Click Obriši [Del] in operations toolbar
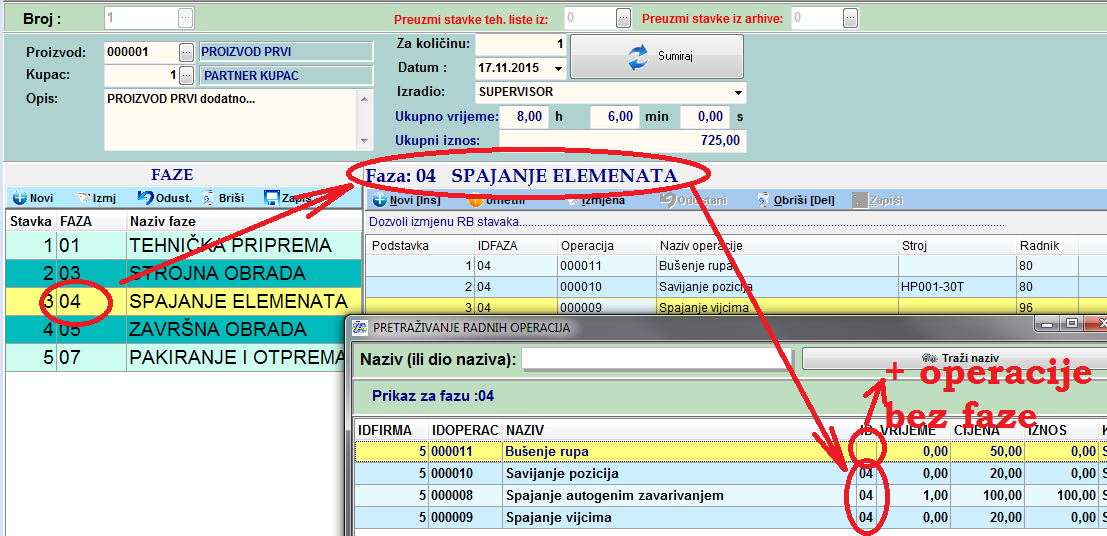Viewport: 1107px width, 536px height. coord(795,201)
